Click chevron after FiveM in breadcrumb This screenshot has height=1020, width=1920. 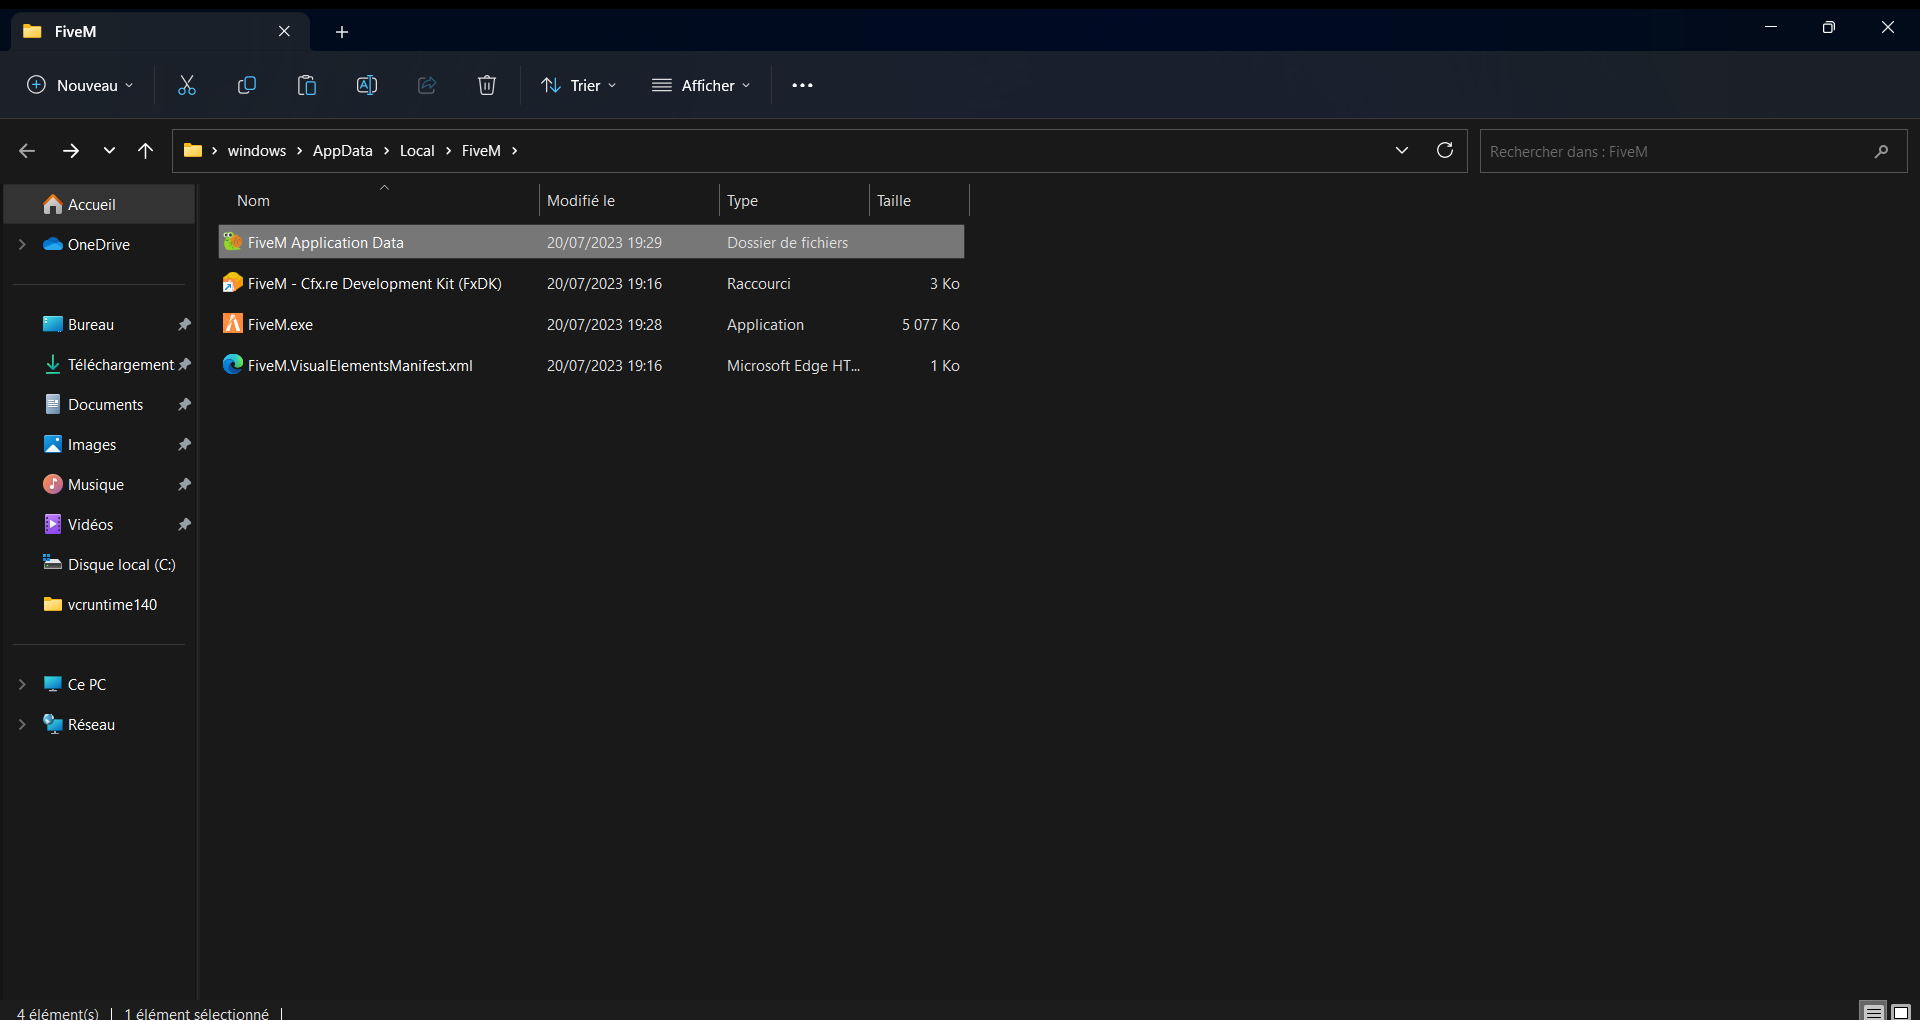click(x=514, y=151)
